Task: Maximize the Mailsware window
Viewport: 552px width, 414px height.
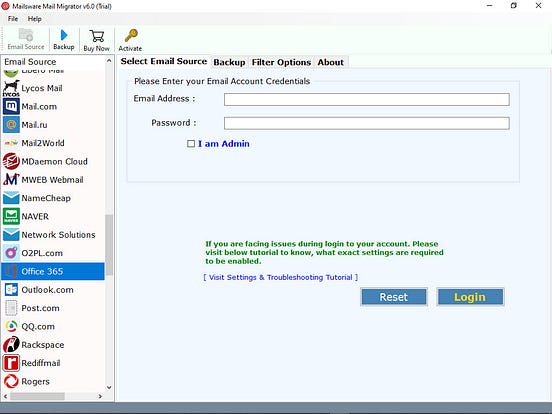Action: (514, 6)
